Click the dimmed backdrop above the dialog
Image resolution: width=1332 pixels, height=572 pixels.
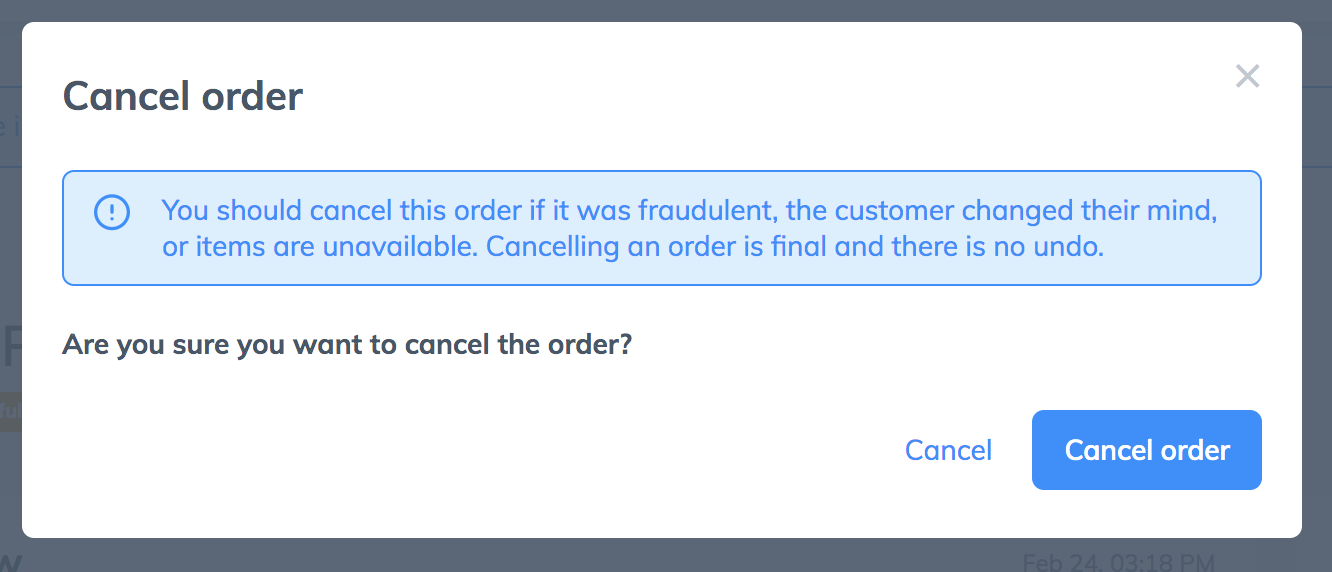point(666,10)
